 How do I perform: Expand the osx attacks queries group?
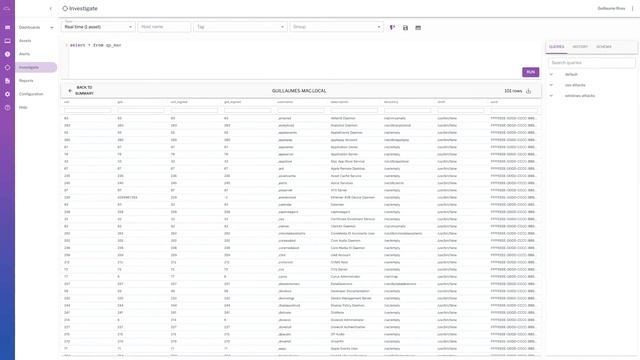click(x=551, y=85)
